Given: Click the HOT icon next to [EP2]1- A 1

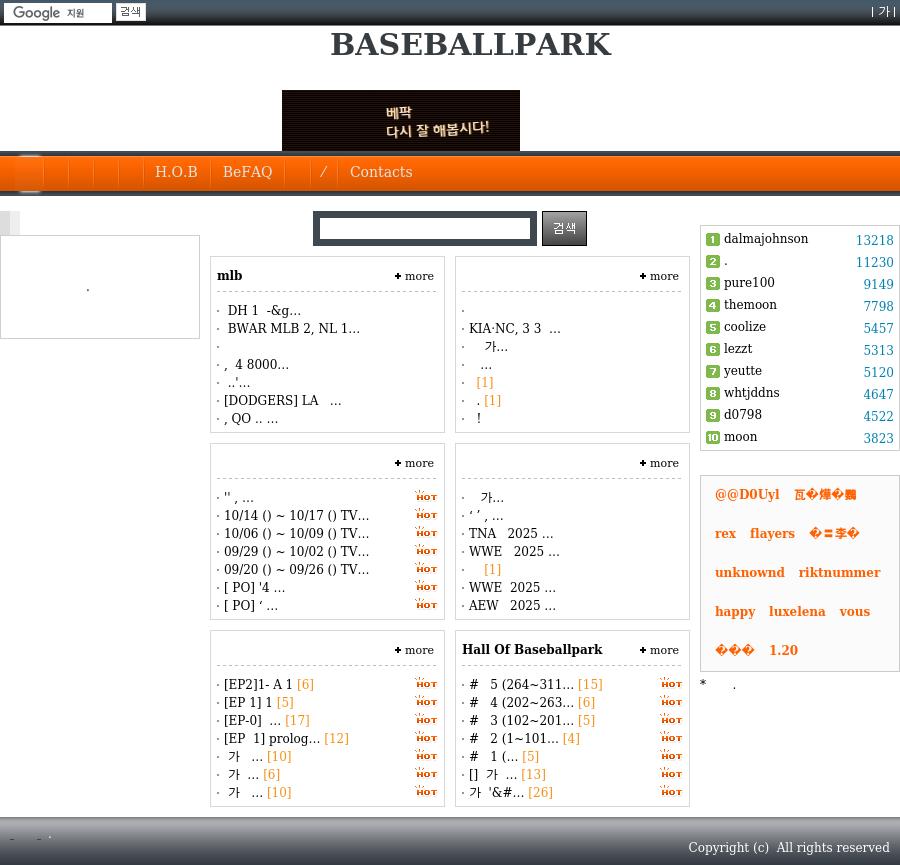Looking at the screenshot, I should point(426,684).
